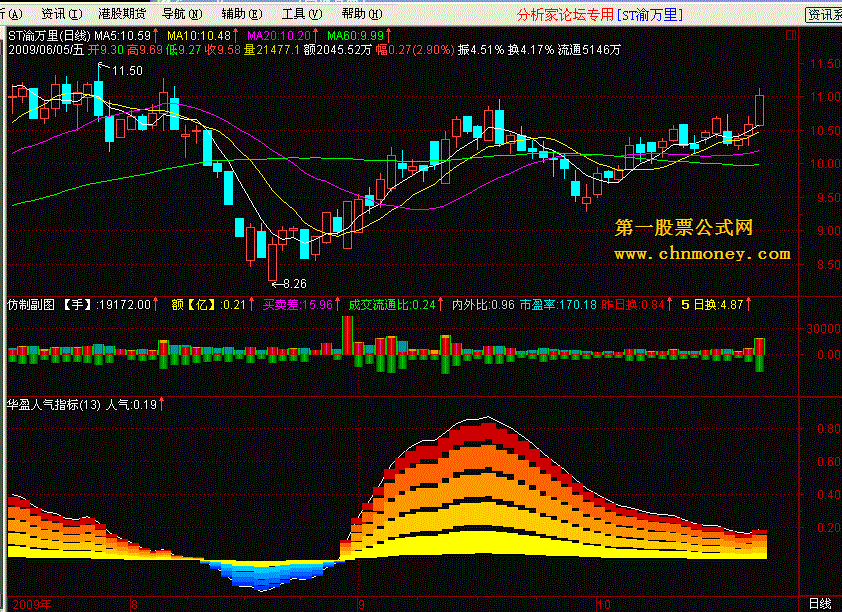Click the month 10 marker on time axis
The height and width of the screenshot is (612, 842).
coord(604,604)
